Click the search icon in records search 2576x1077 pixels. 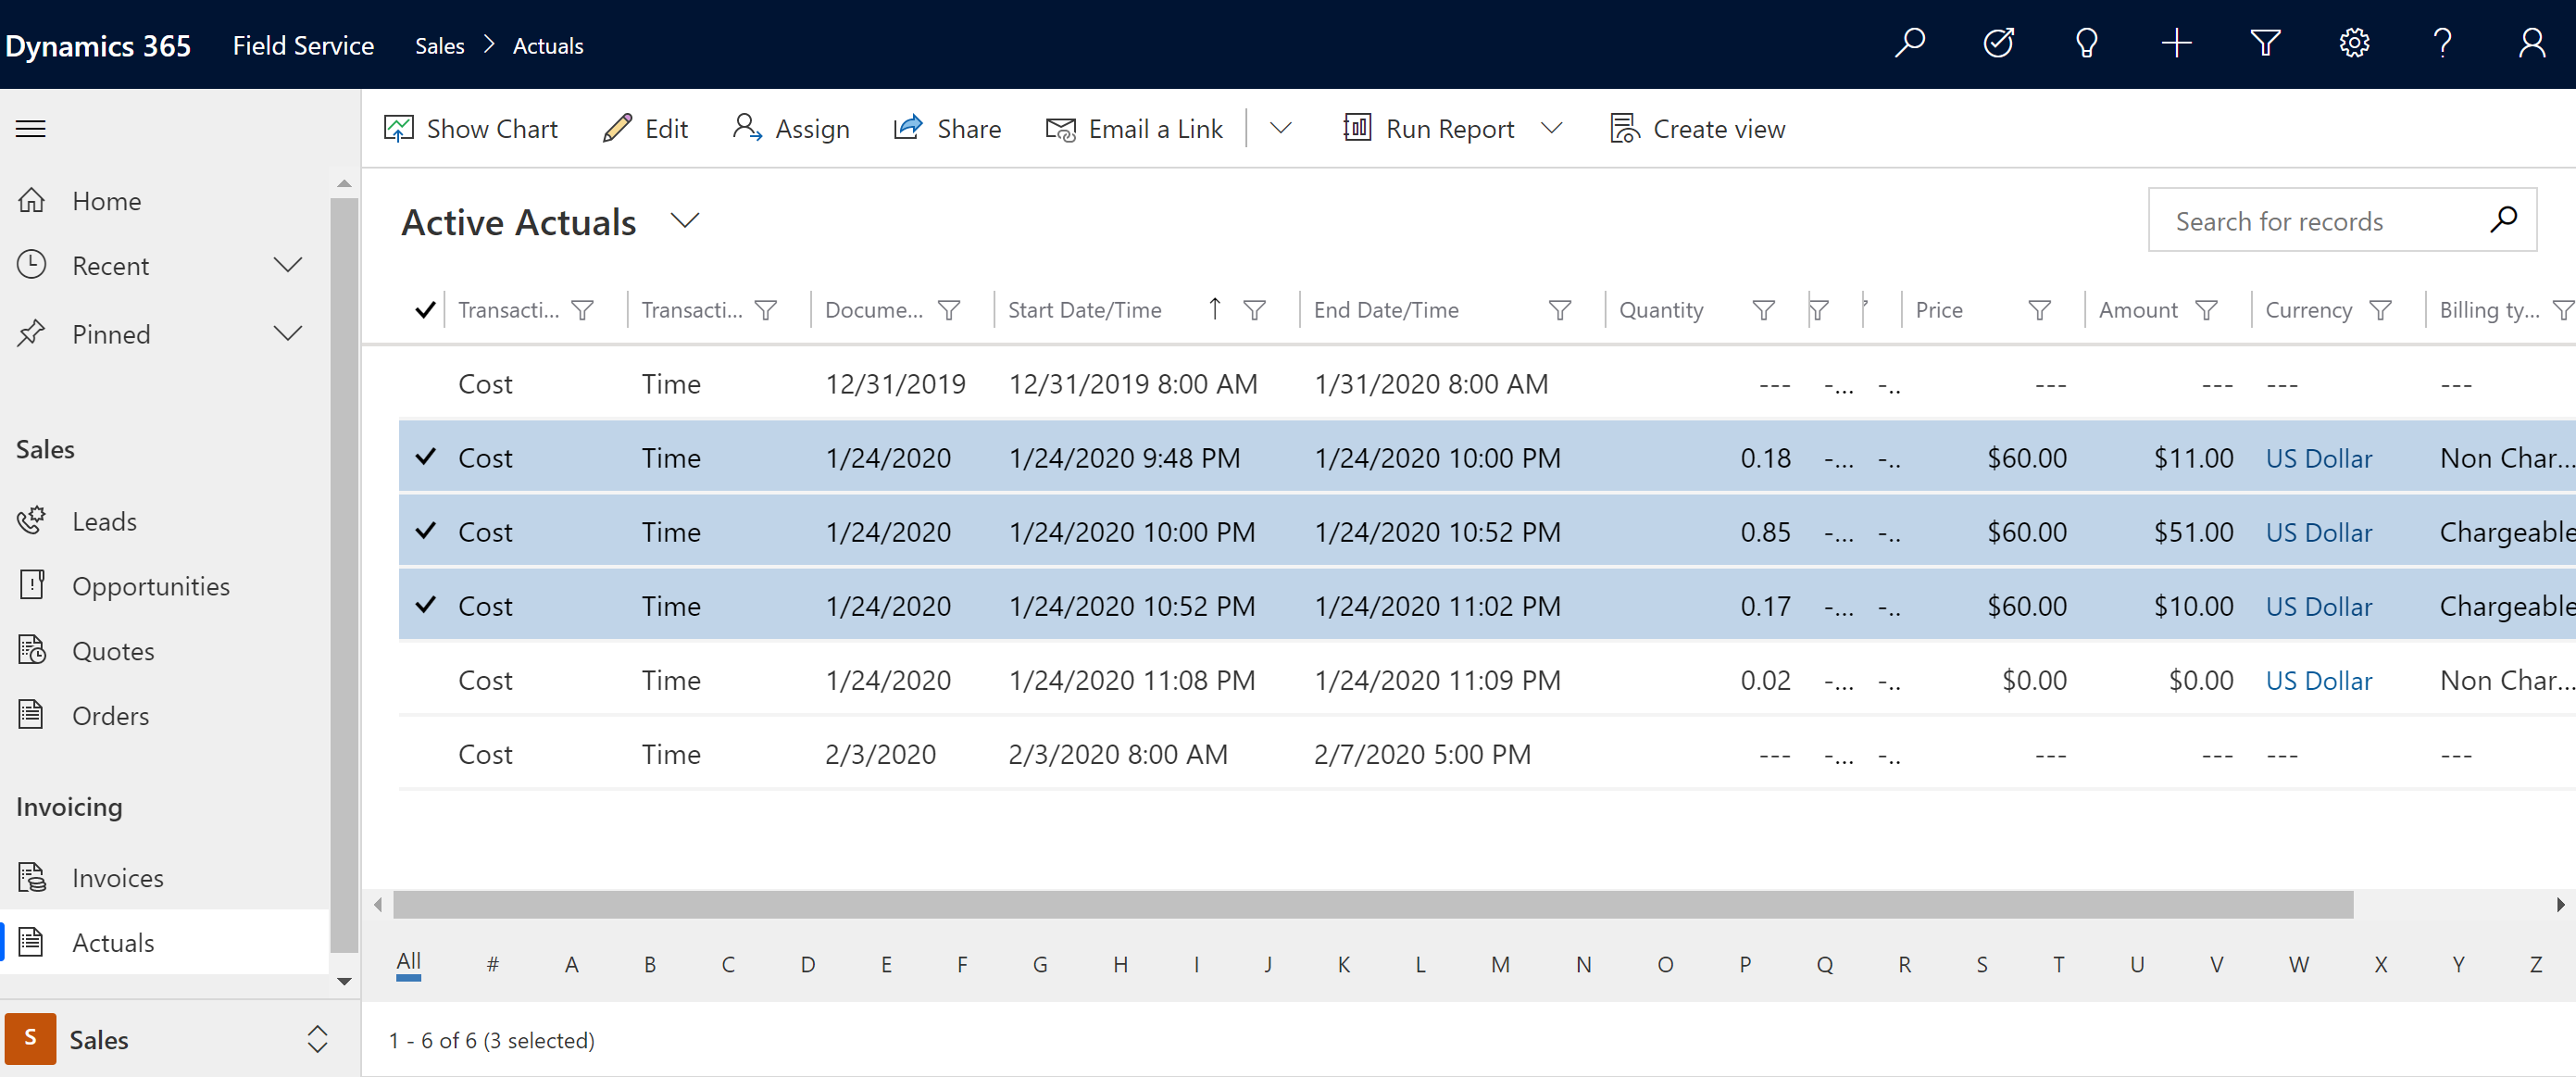pos(2508,220)
